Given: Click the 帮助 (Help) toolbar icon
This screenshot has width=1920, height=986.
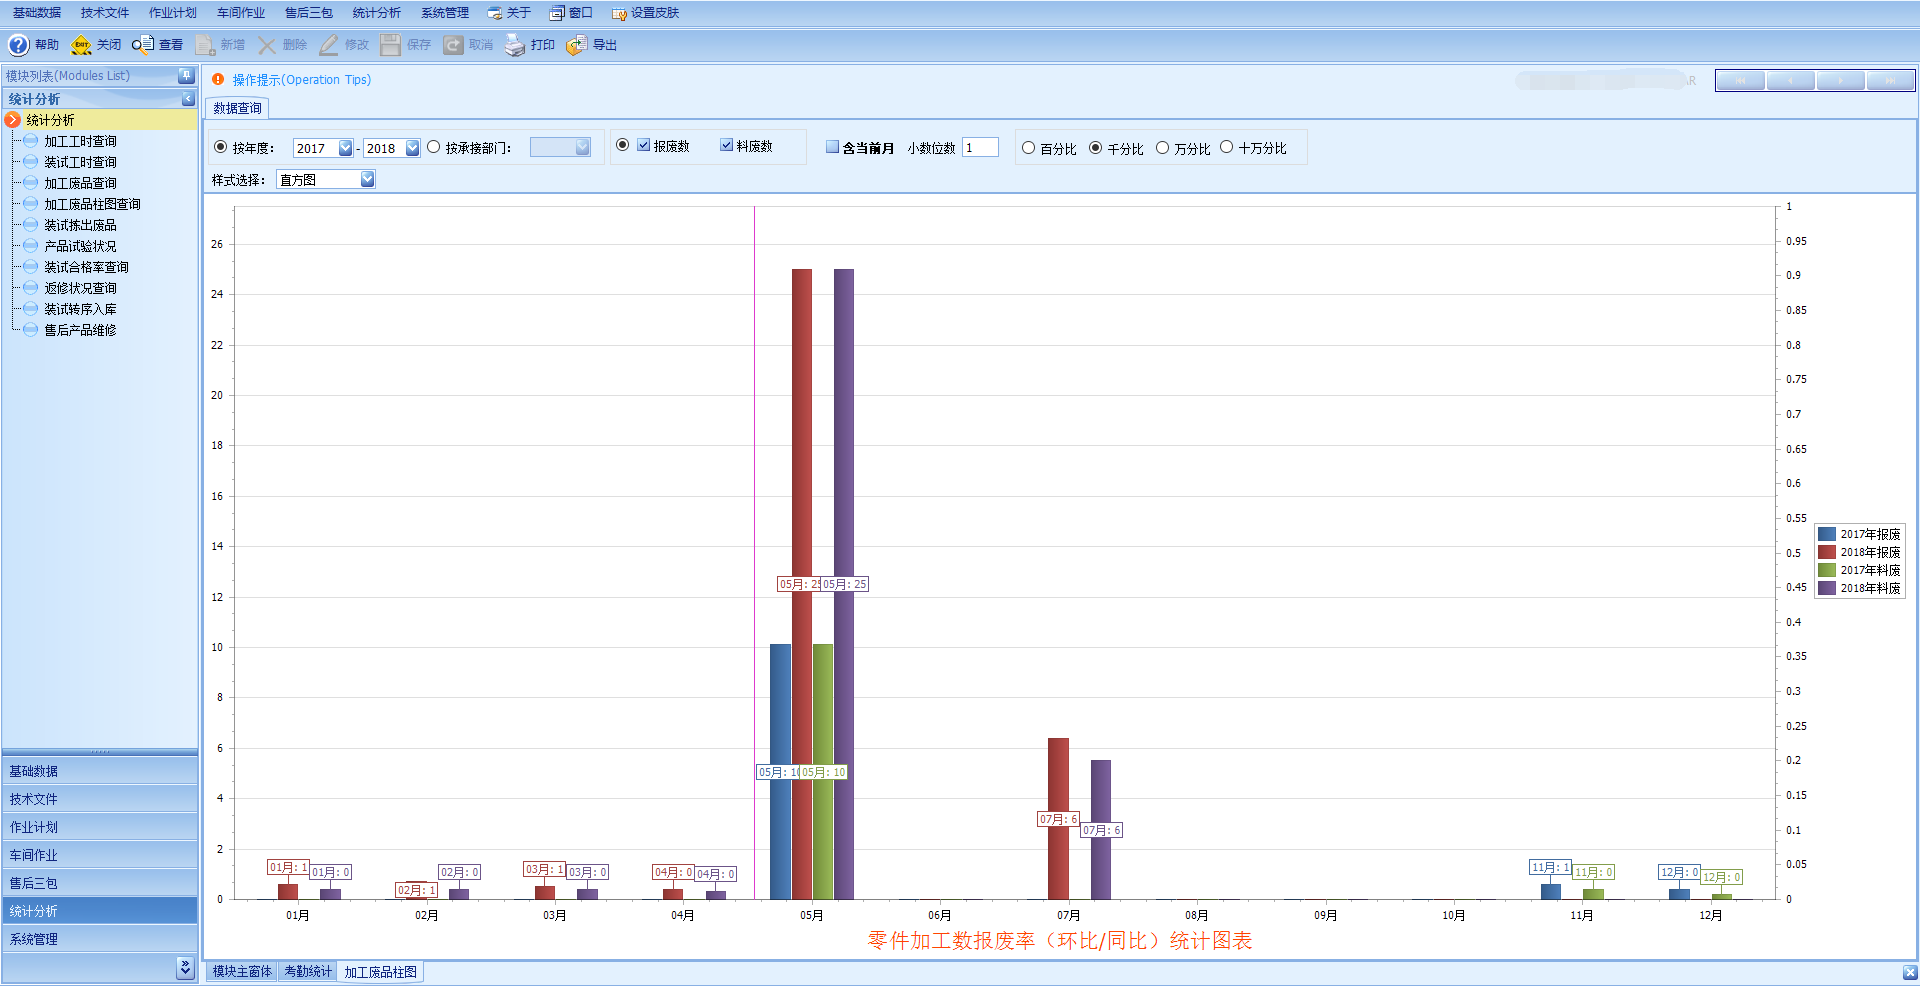Looking at the screenshot, I should (x=19, y=45).
